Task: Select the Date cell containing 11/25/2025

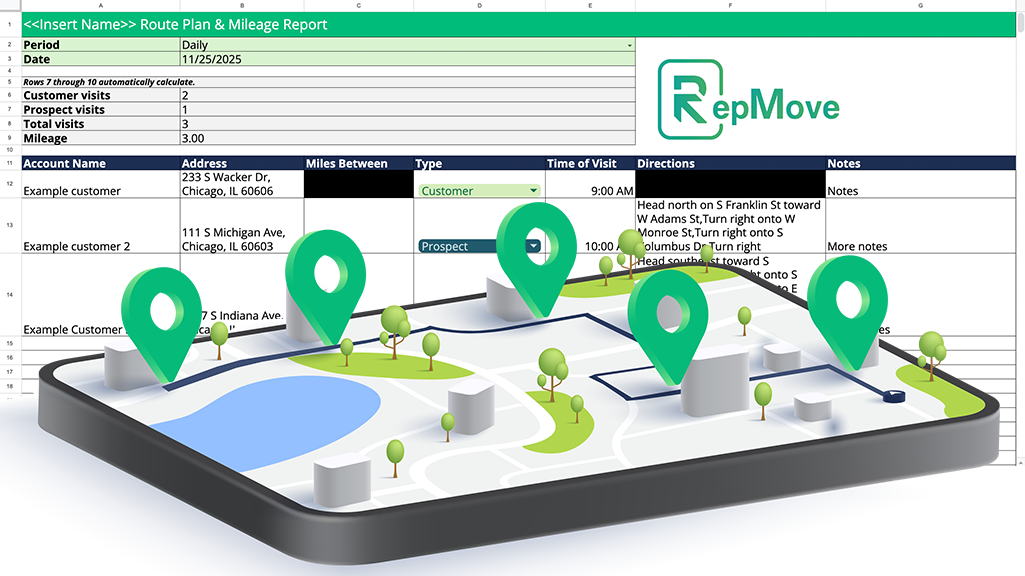Action: tap(400, 59)
